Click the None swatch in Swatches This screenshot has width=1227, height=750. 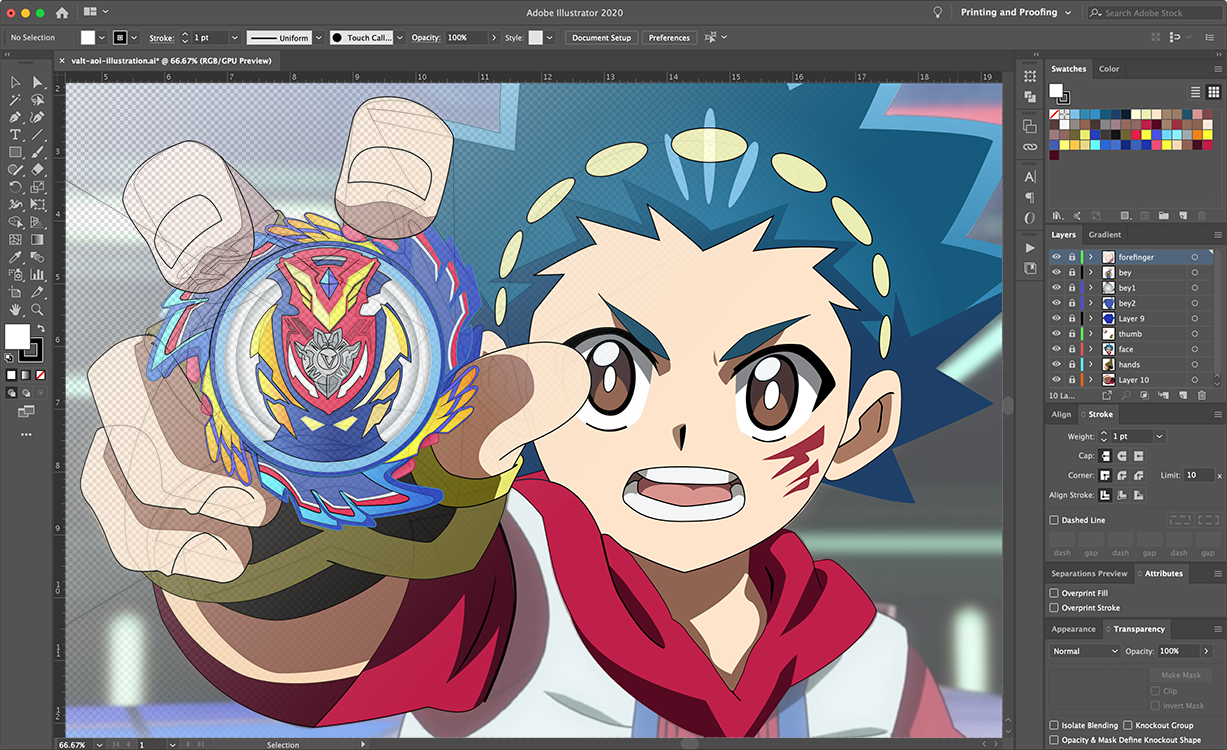click(x=1054, y=115)
